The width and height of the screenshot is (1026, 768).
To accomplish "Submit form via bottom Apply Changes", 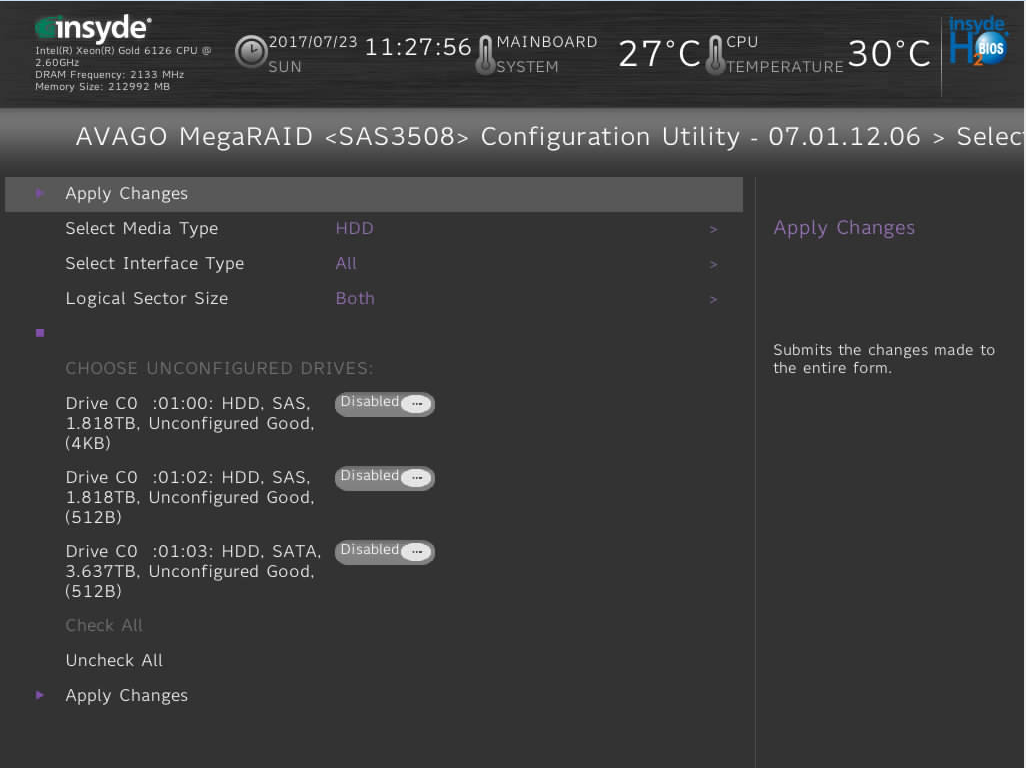I will (126, 695).
